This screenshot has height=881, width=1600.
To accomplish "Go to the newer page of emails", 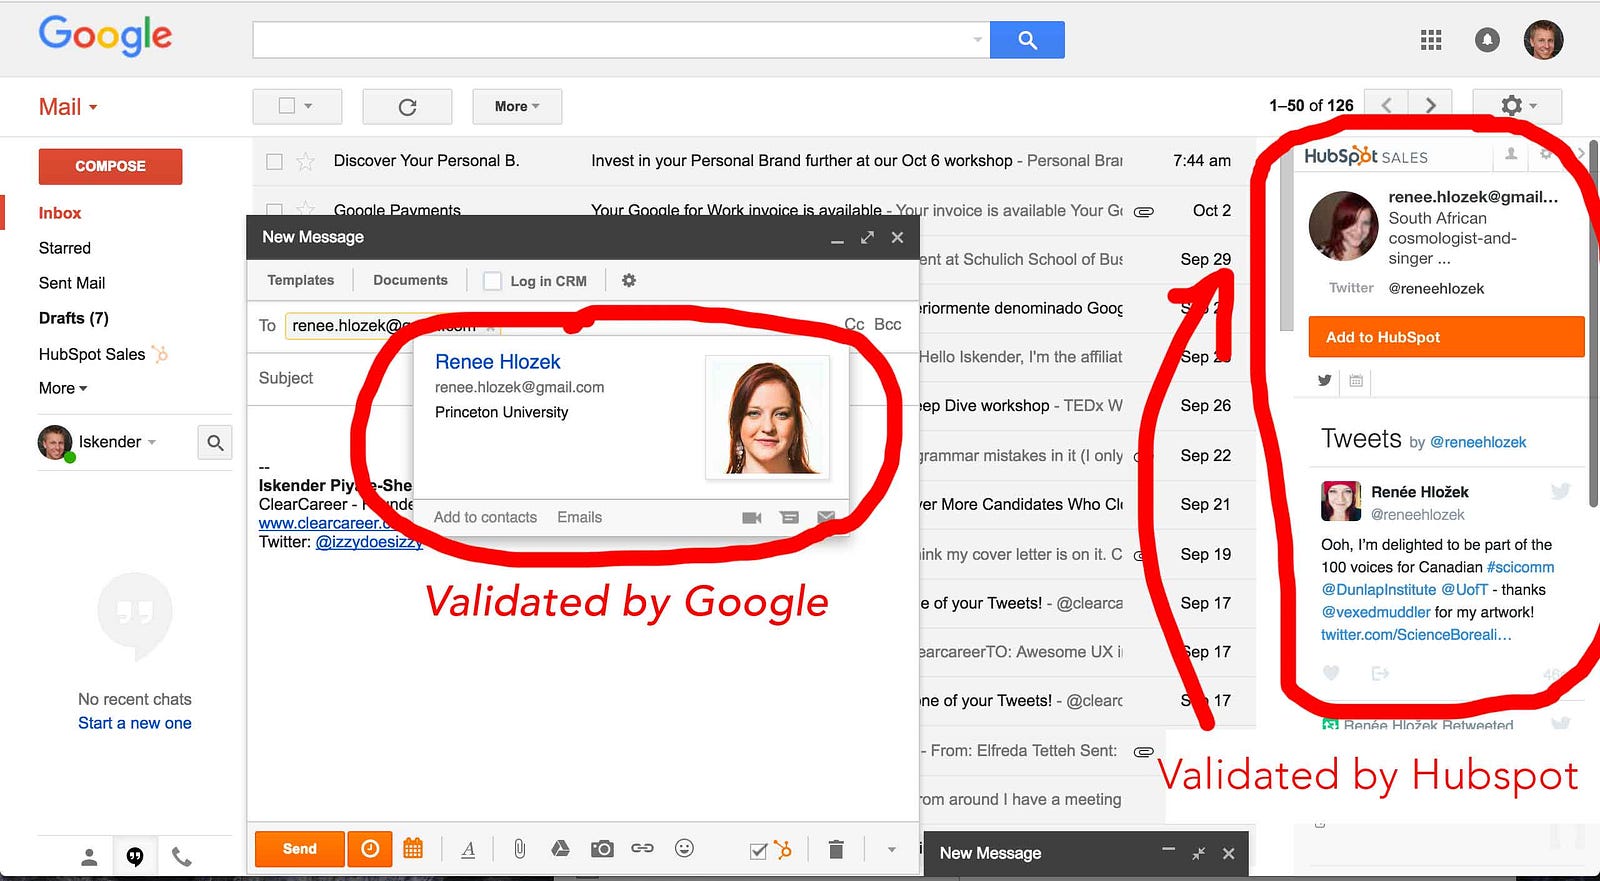I will pos(1387,105).
